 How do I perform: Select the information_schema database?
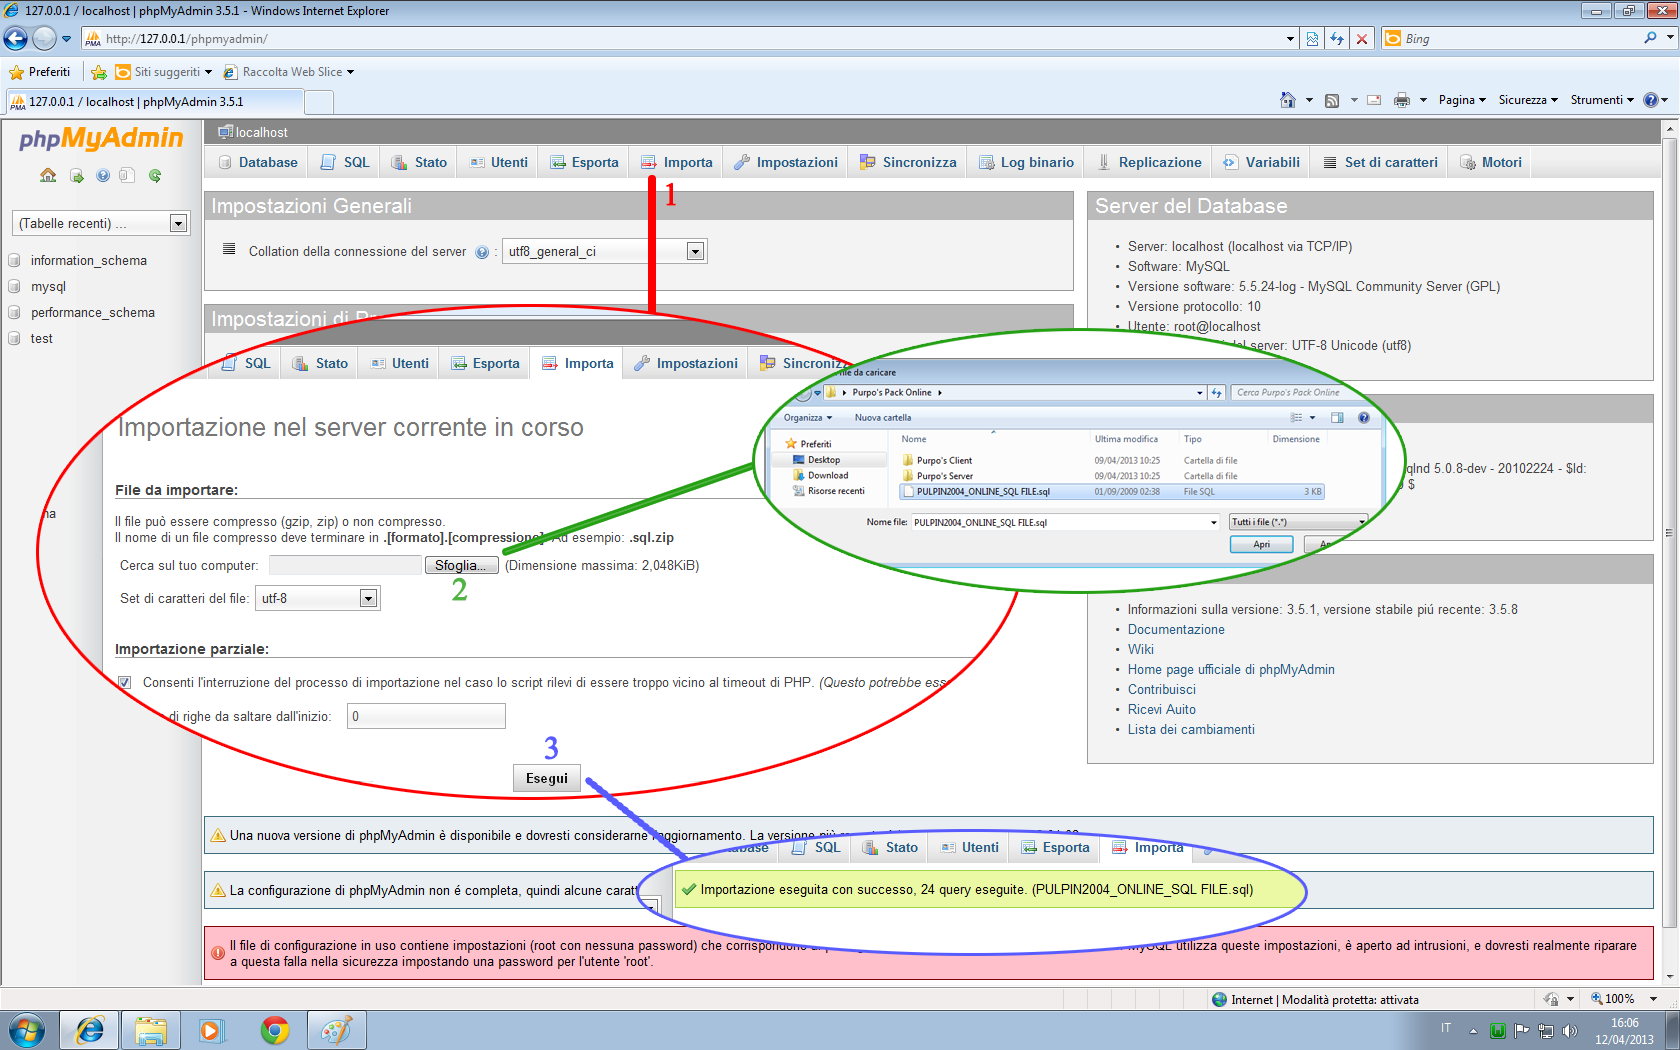coord(88,261)
